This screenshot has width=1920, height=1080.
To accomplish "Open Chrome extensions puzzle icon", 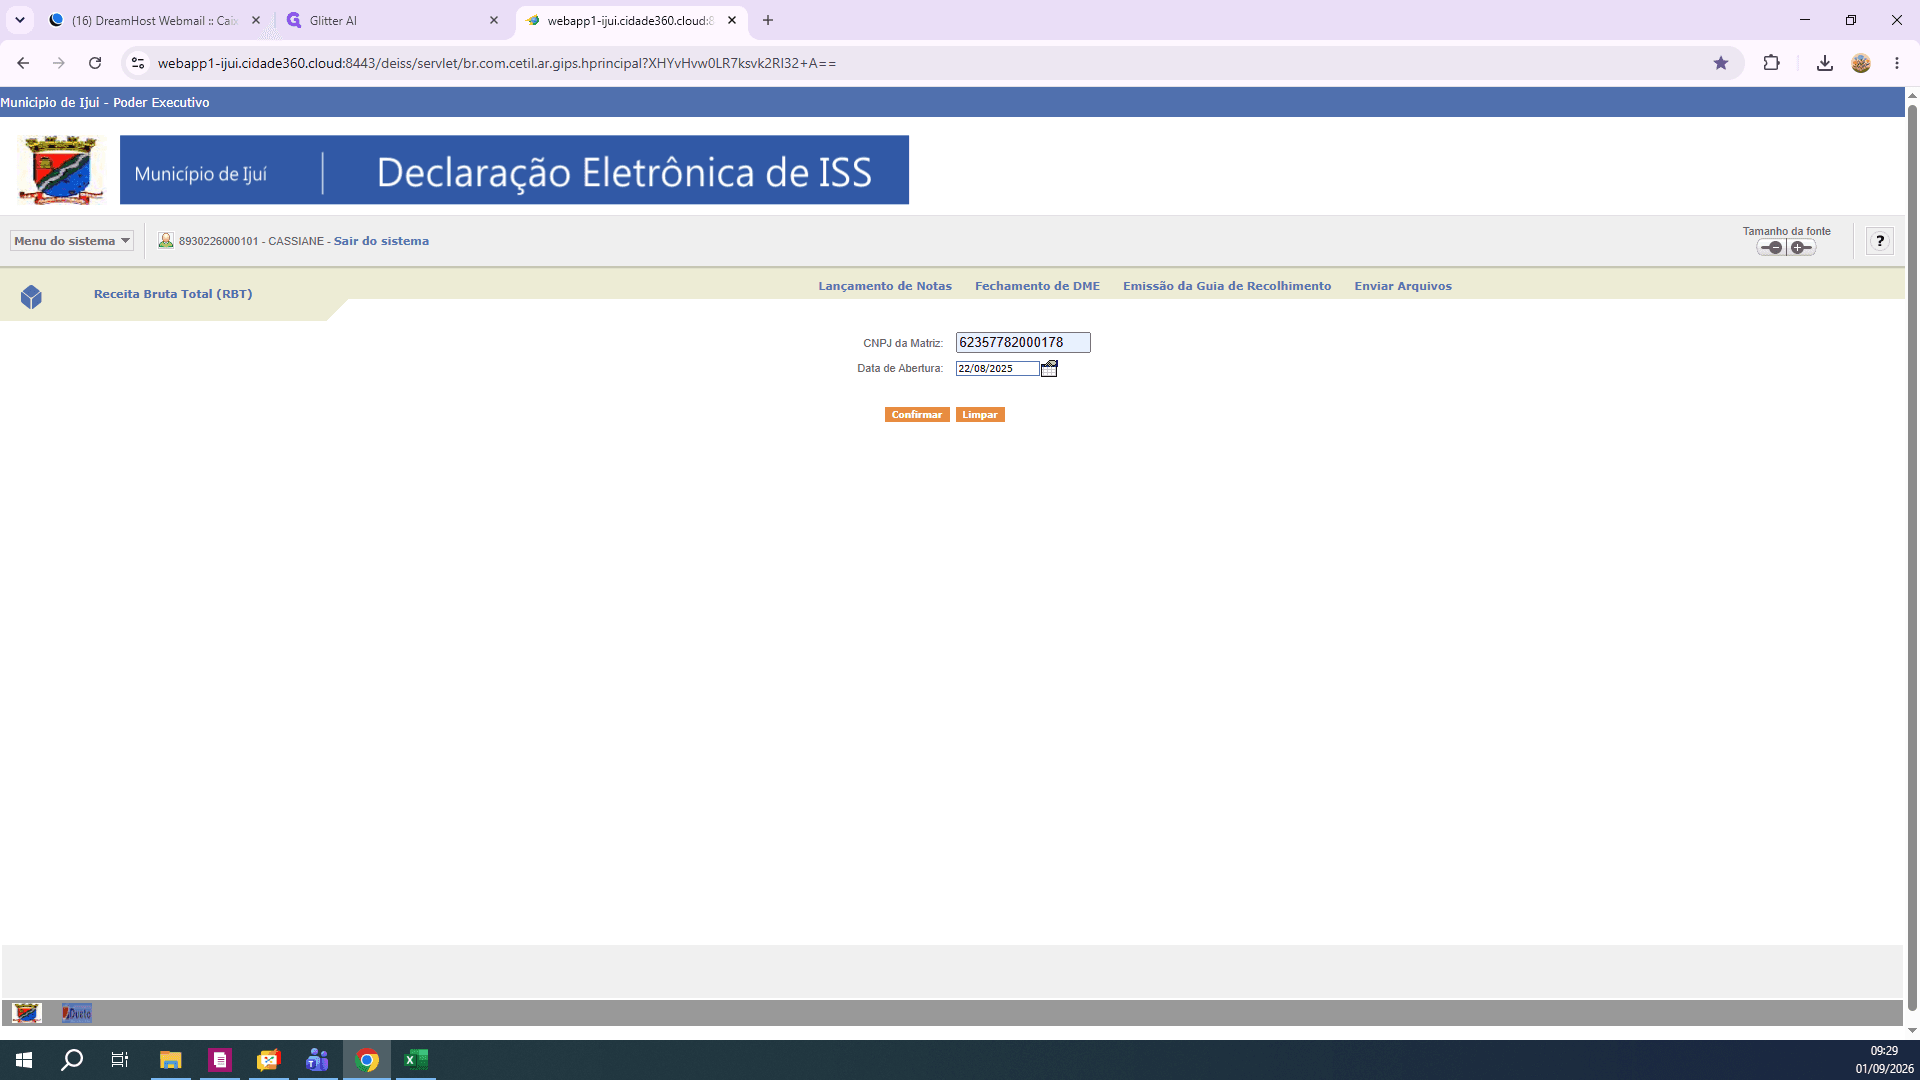I will (1771, 63).
